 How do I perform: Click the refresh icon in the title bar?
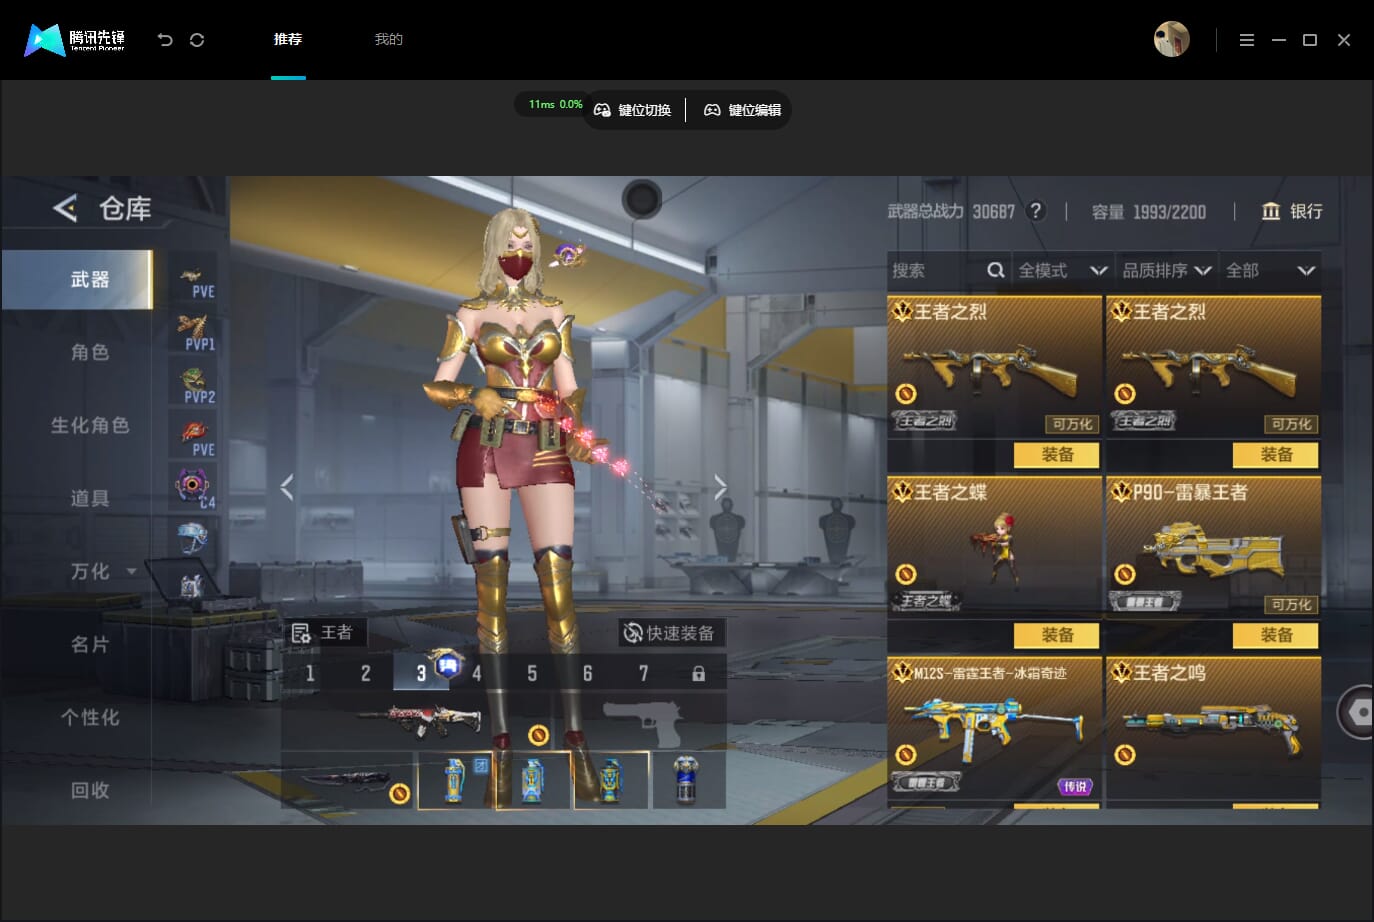(x=197, y=40)
